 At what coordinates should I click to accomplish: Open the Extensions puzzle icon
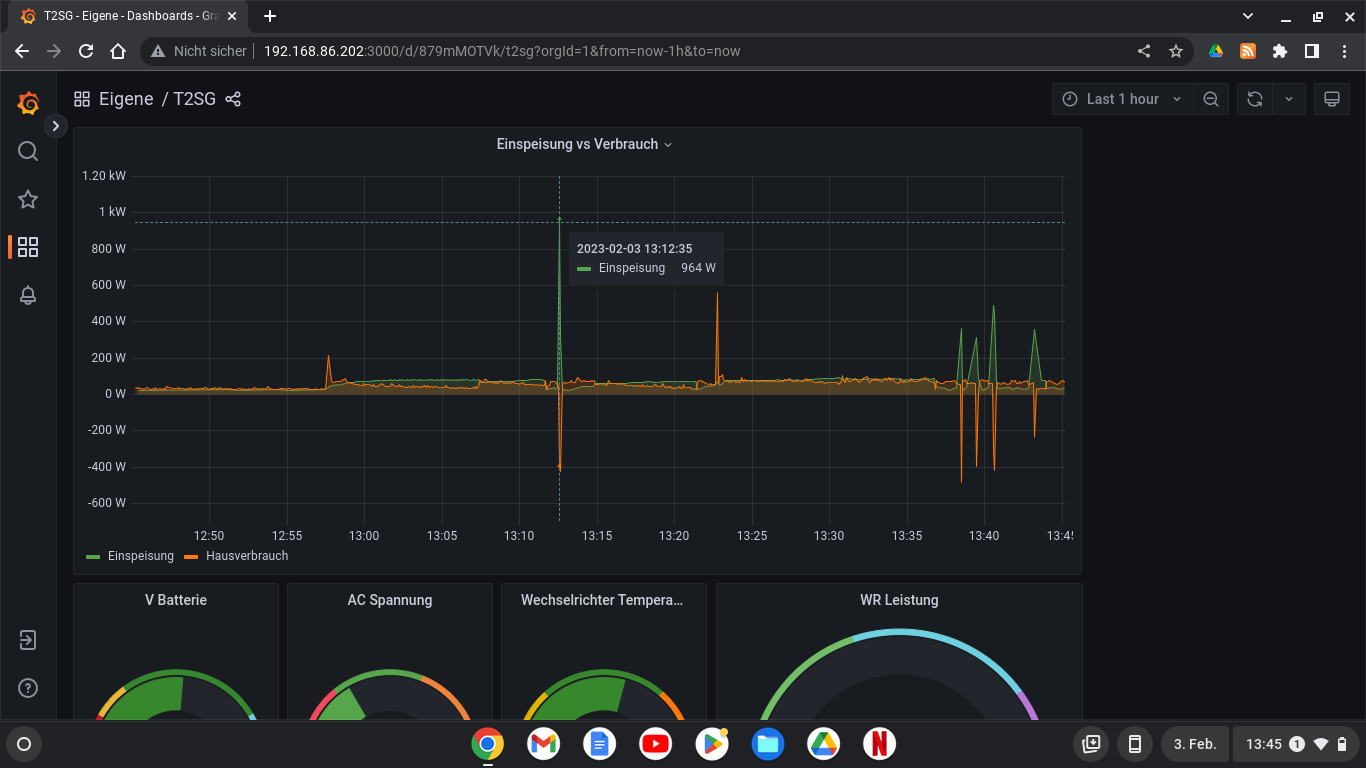(x=1280, y=51)
